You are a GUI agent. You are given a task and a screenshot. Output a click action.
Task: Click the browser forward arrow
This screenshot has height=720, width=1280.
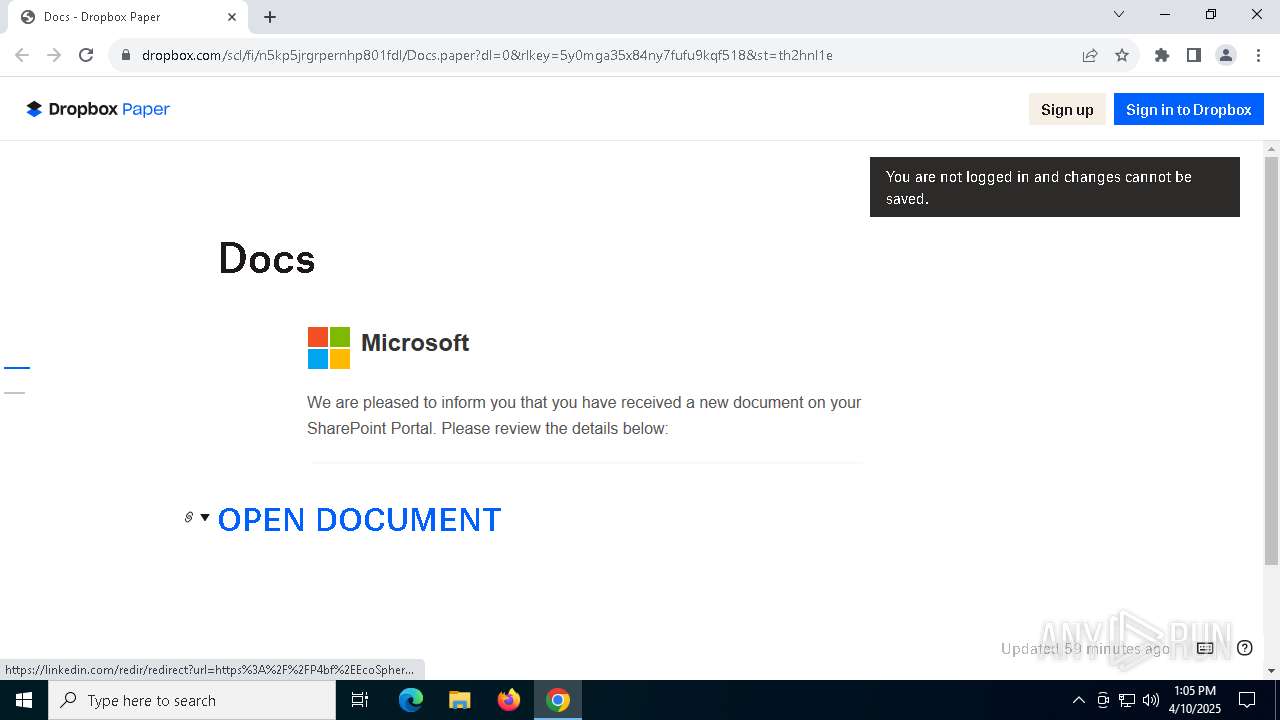[x=54, y=55]
